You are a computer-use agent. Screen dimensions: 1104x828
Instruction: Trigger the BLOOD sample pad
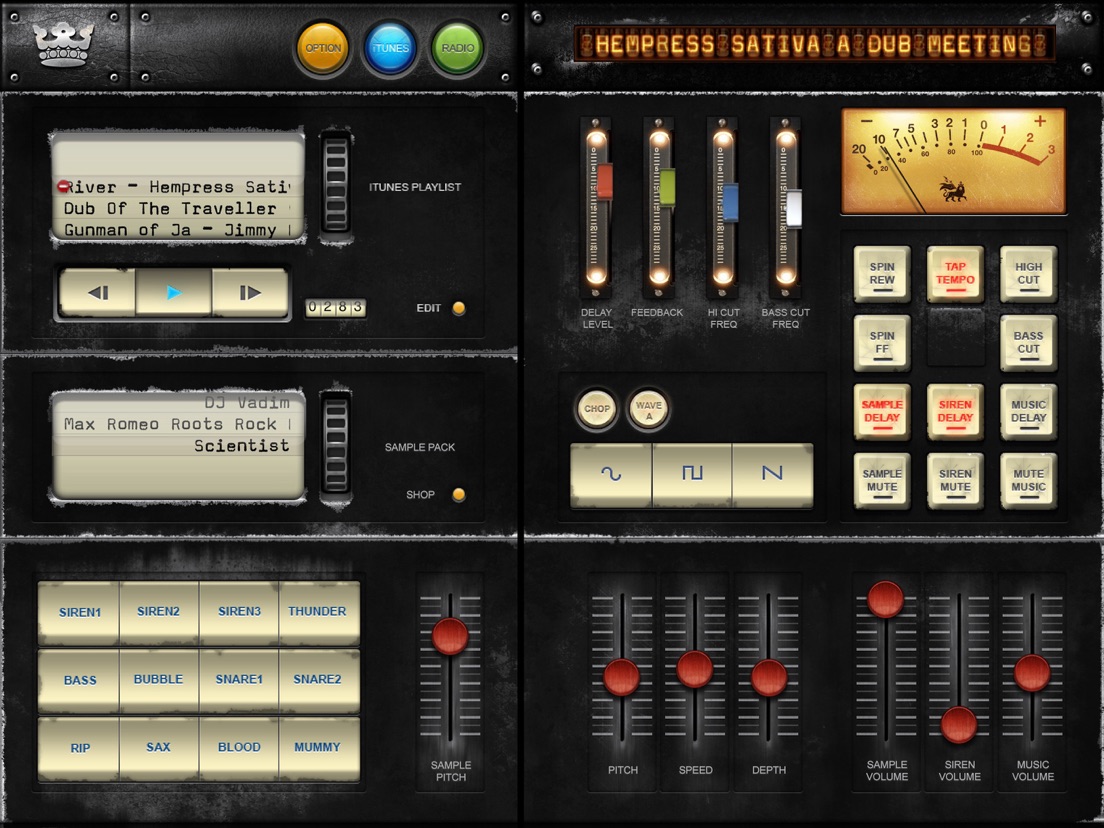click(239, 748)
